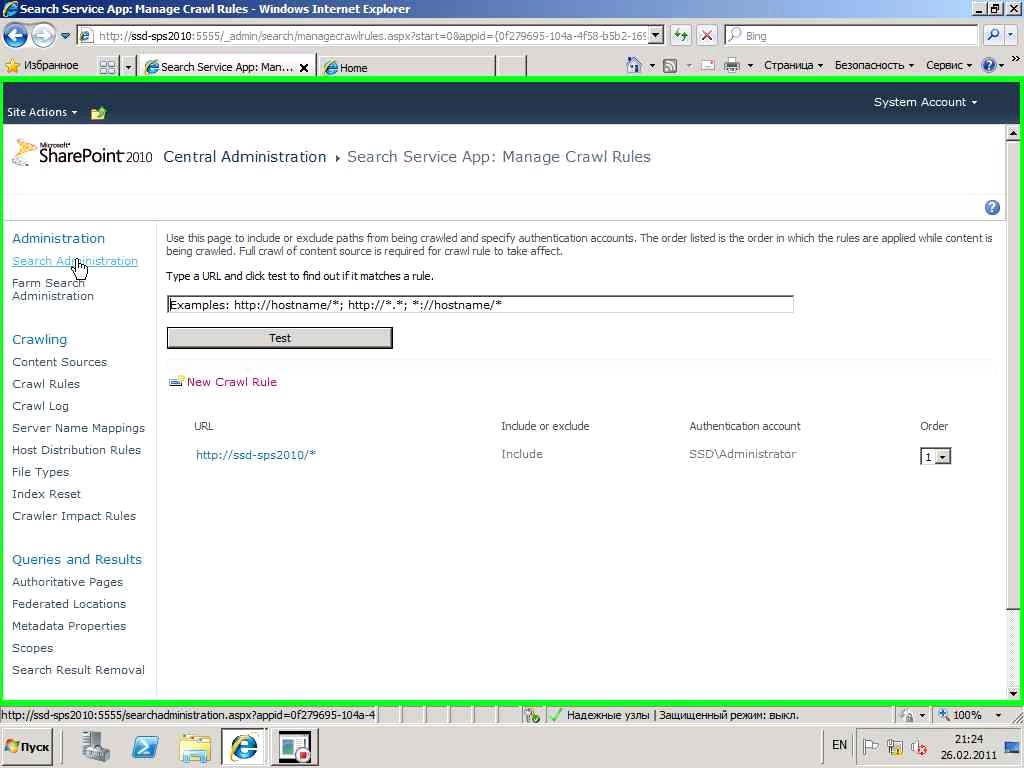The height and width of the screenshot is (768, 1024).
Task: Click the Stop loading red X icon
Action: pos(707,36)
